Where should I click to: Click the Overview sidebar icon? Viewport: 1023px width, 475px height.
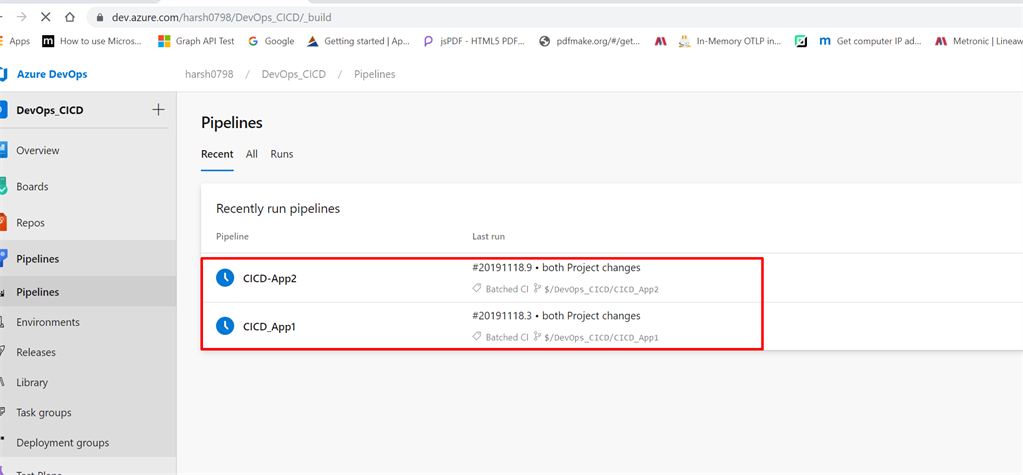(x=4, y=151)
